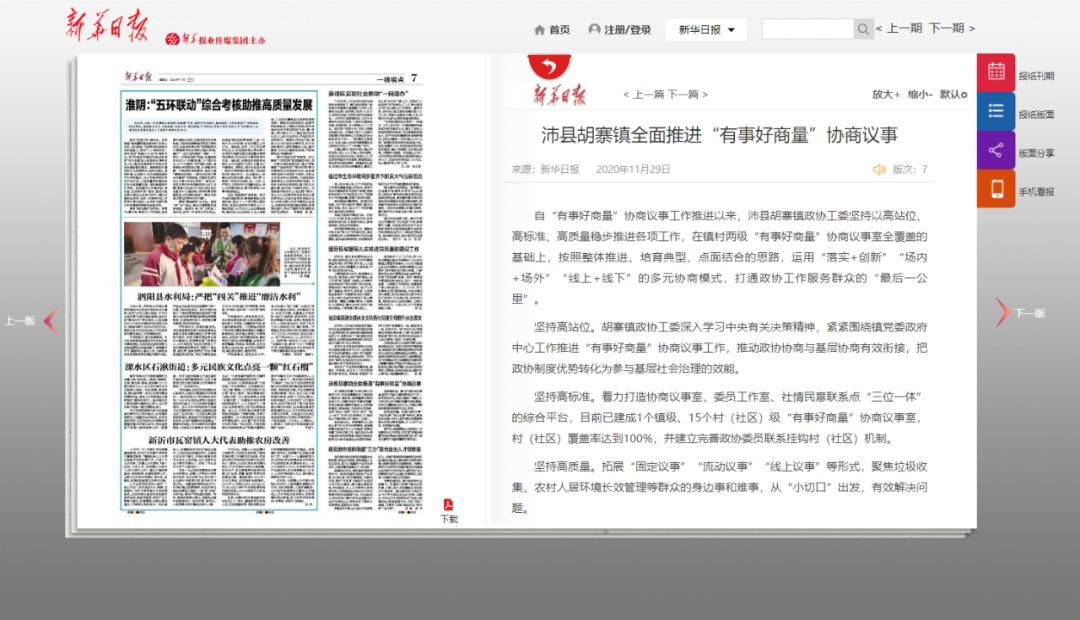Image resolution: width=1080 pixels, height=620 pixels.
Task: Play article audio with speaker icon
Action: tap(879, 169)
